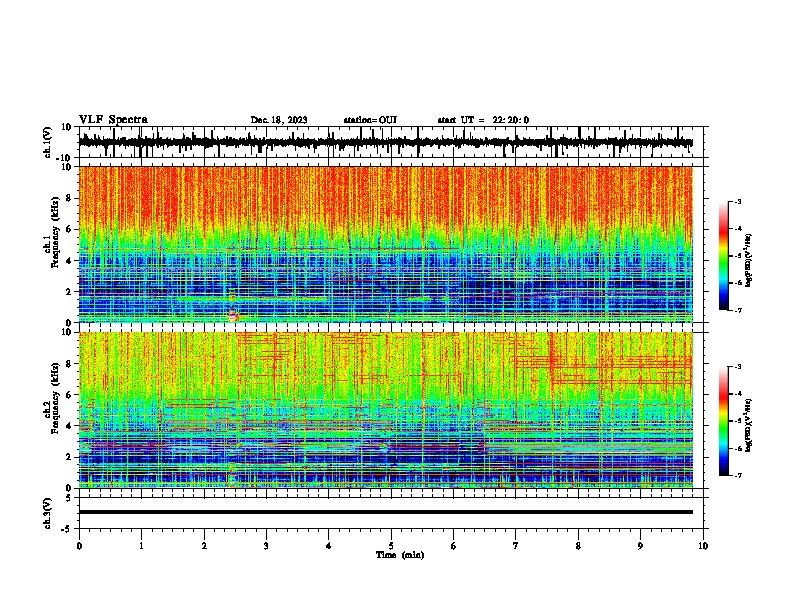792x612 pixels.
Task: Click the "5" tick on the time axis
Action: (391, 546)
